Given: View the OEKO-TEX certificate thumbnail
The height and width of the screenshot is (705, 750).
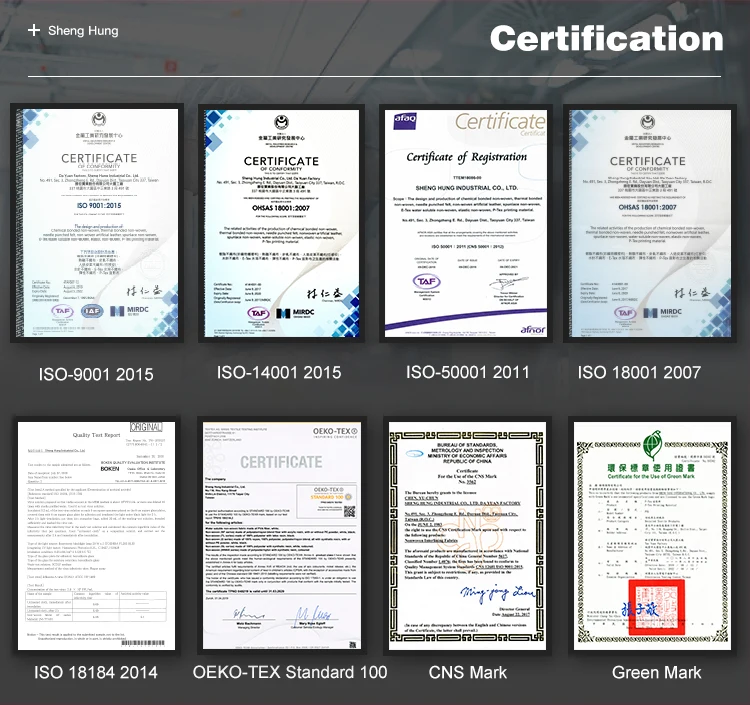Looking at the screenshot, I should click(282, 536).
